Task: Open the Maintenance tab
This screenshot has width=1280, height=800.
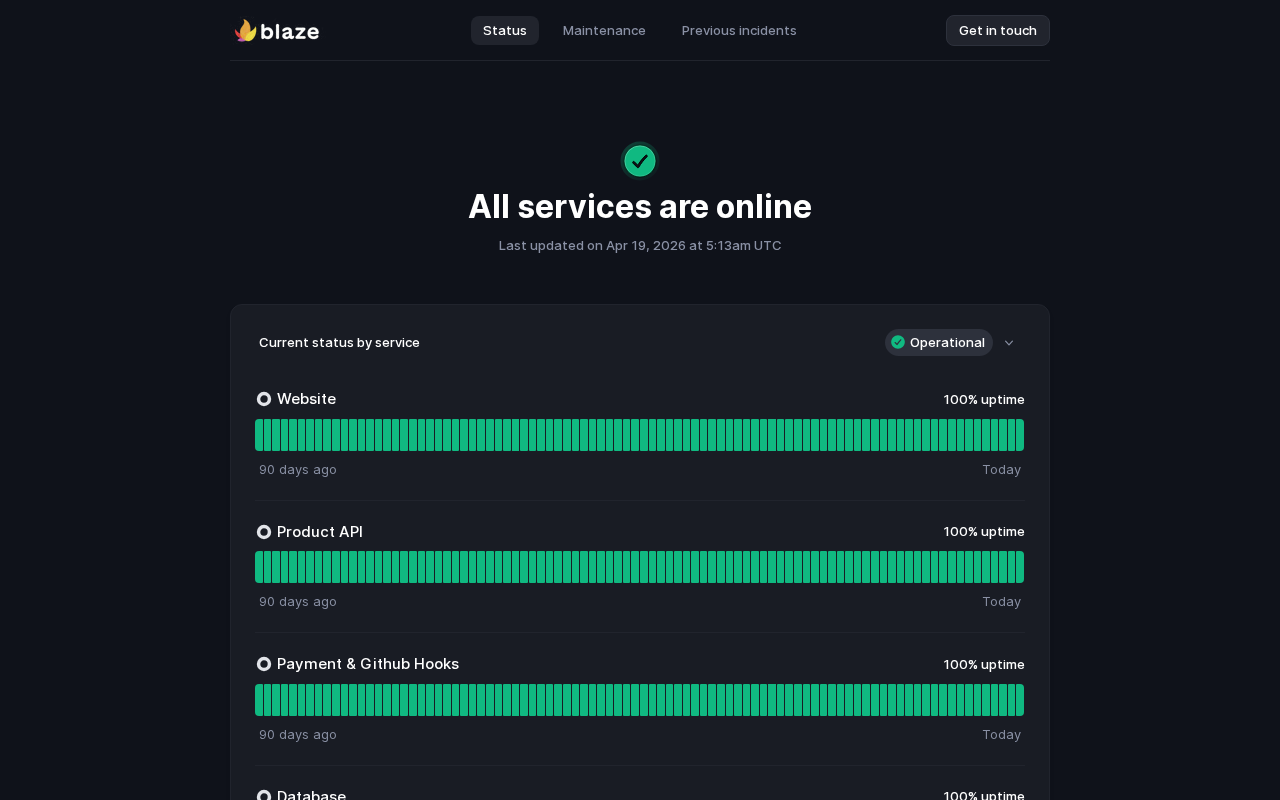Action: coord(604,30)
